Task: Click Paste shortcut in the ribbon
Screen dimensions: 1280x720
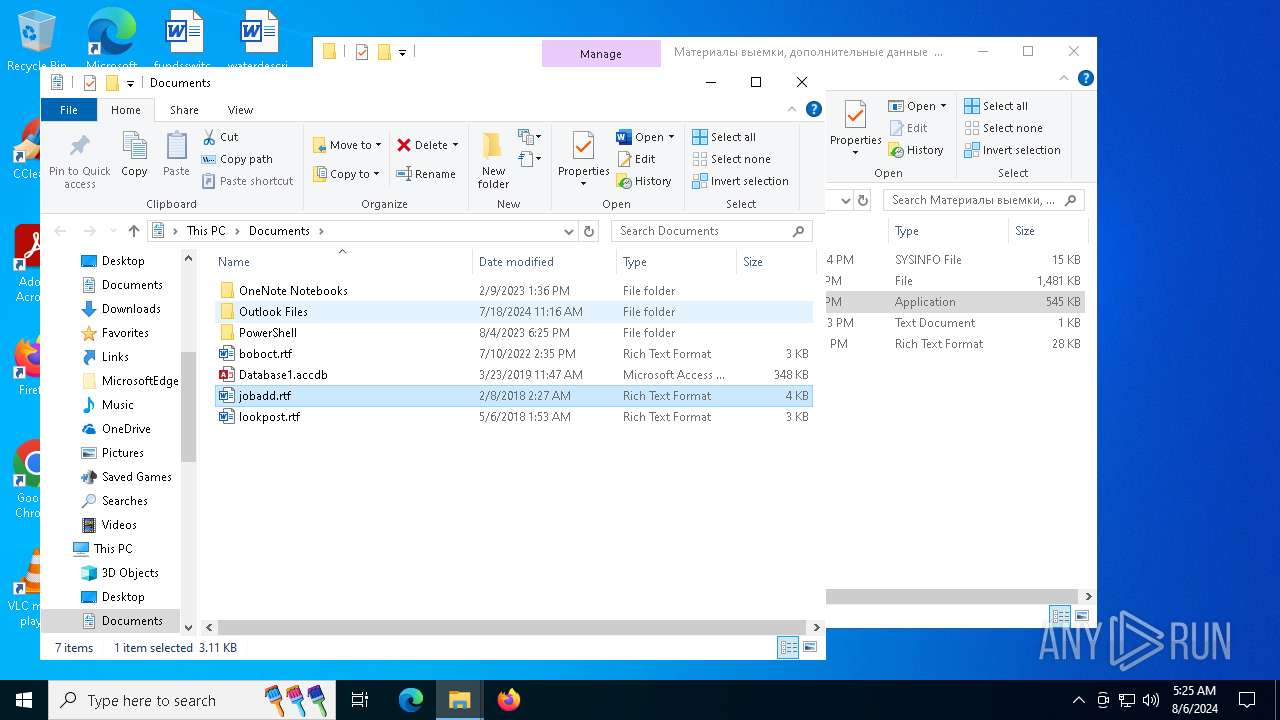Action: pos(247,181)
